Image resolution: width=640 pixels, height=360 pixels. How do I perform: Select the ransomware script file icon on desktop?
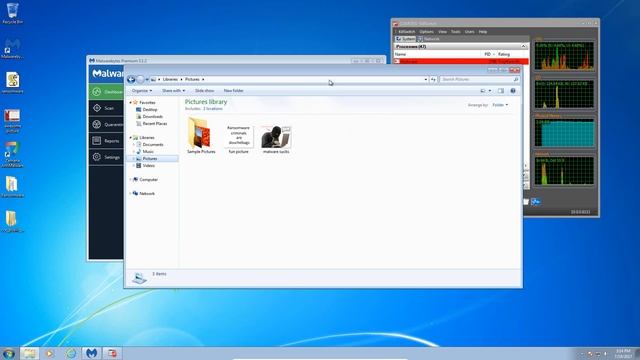tap(12, 82)
